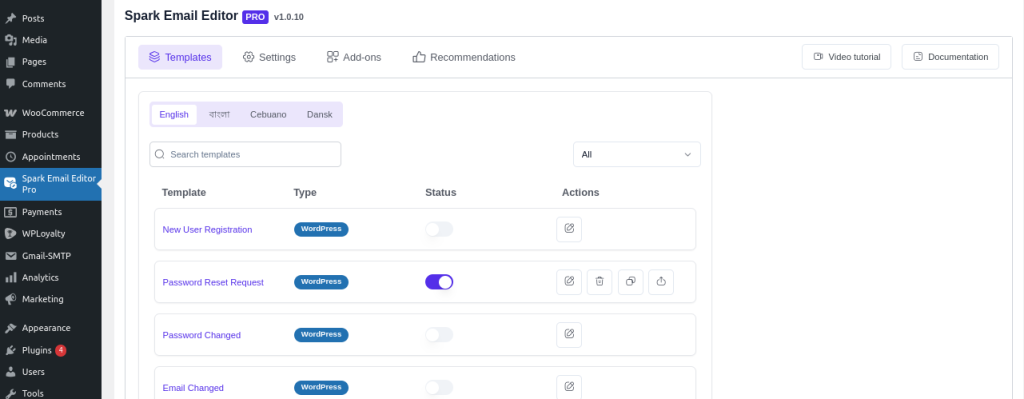Click the WooCommerce logo icon
The image size is (1024, 399).
coord(10,112)
